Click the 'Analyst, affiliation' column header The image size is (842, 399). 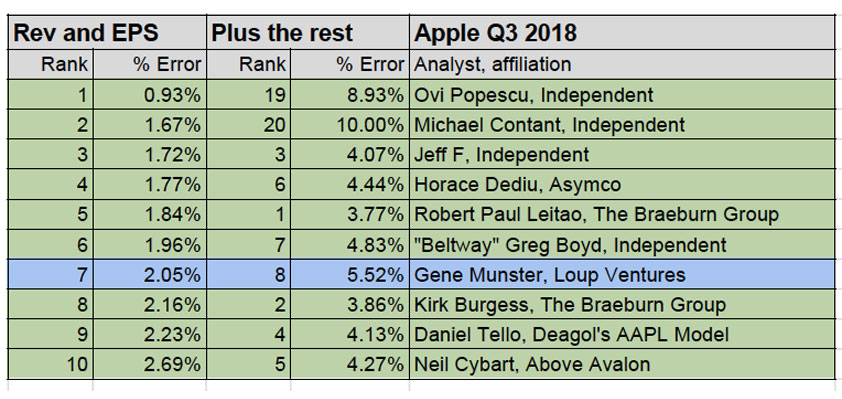623,65
